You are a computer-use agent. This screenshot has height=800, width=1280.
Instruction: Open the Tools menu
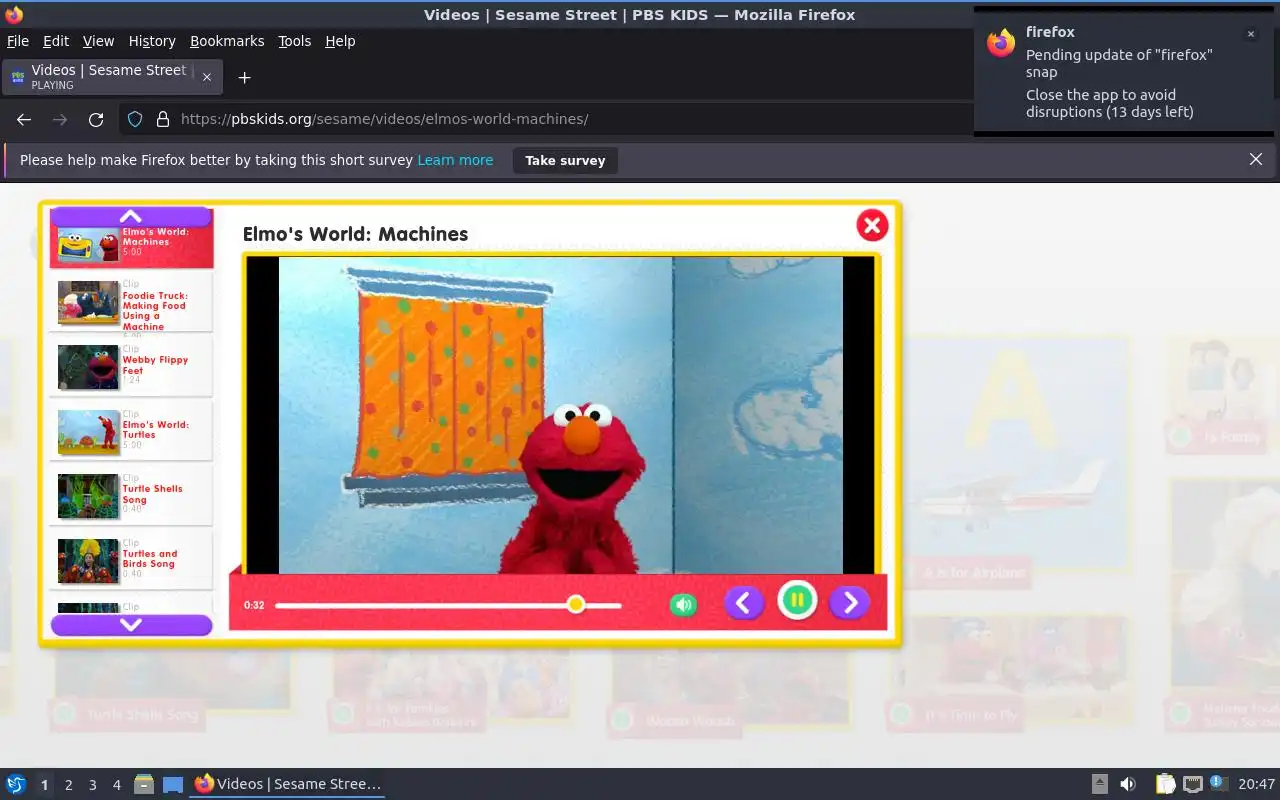(x=295, y=41)
